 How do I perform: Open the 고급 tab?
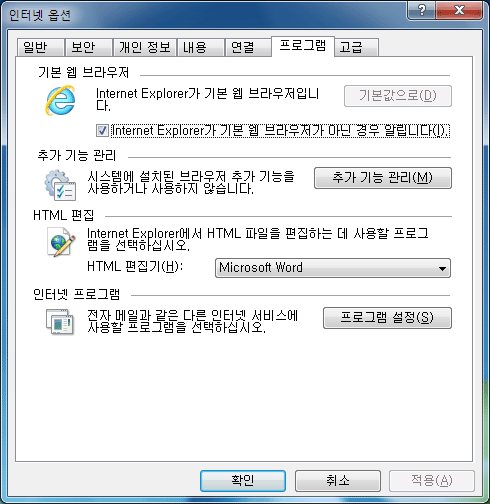tap(356, 47)
